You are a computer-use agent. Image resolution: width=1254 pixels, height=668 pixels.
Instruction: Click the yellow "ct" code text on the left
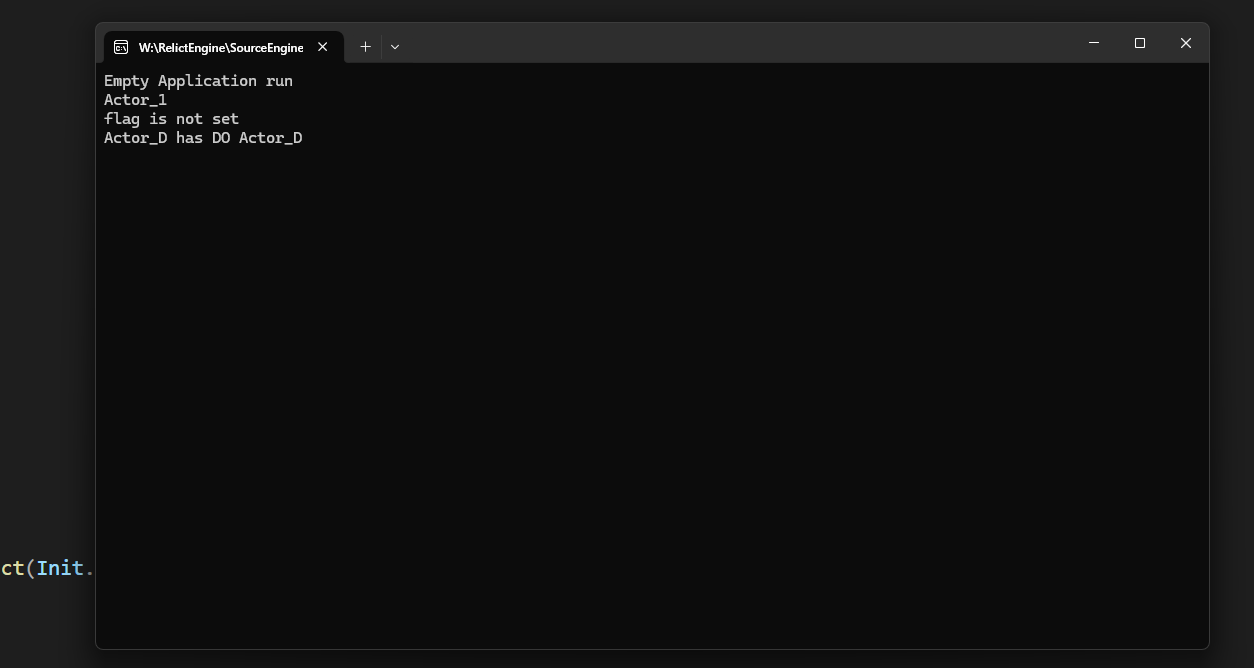[x=12, y=568]
